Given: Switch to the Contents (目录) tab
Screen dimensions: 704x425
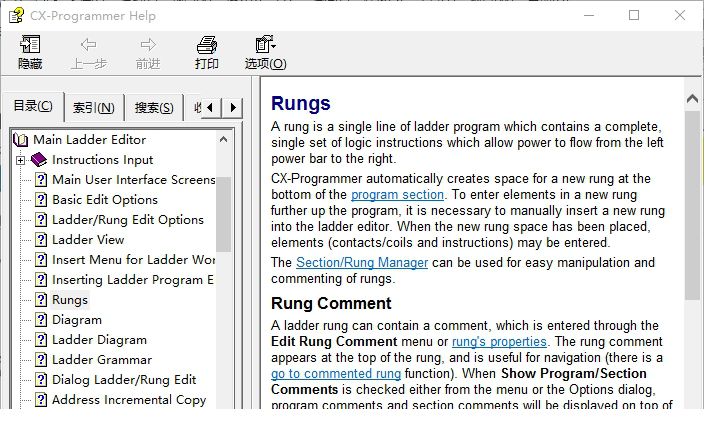Looking at the screenshot, I should pyautogui.click(x=33, y=106).
